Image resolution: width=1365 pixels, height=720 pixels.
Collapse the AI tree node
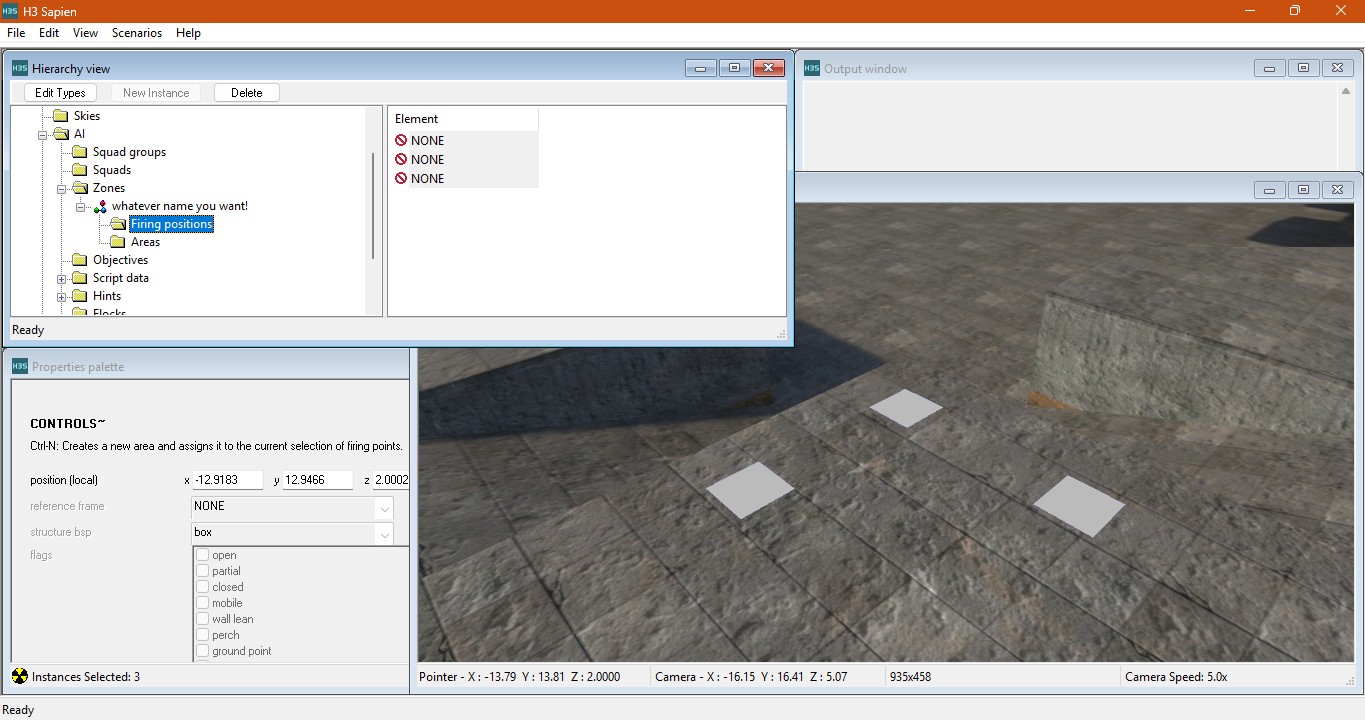pos(43,134)
